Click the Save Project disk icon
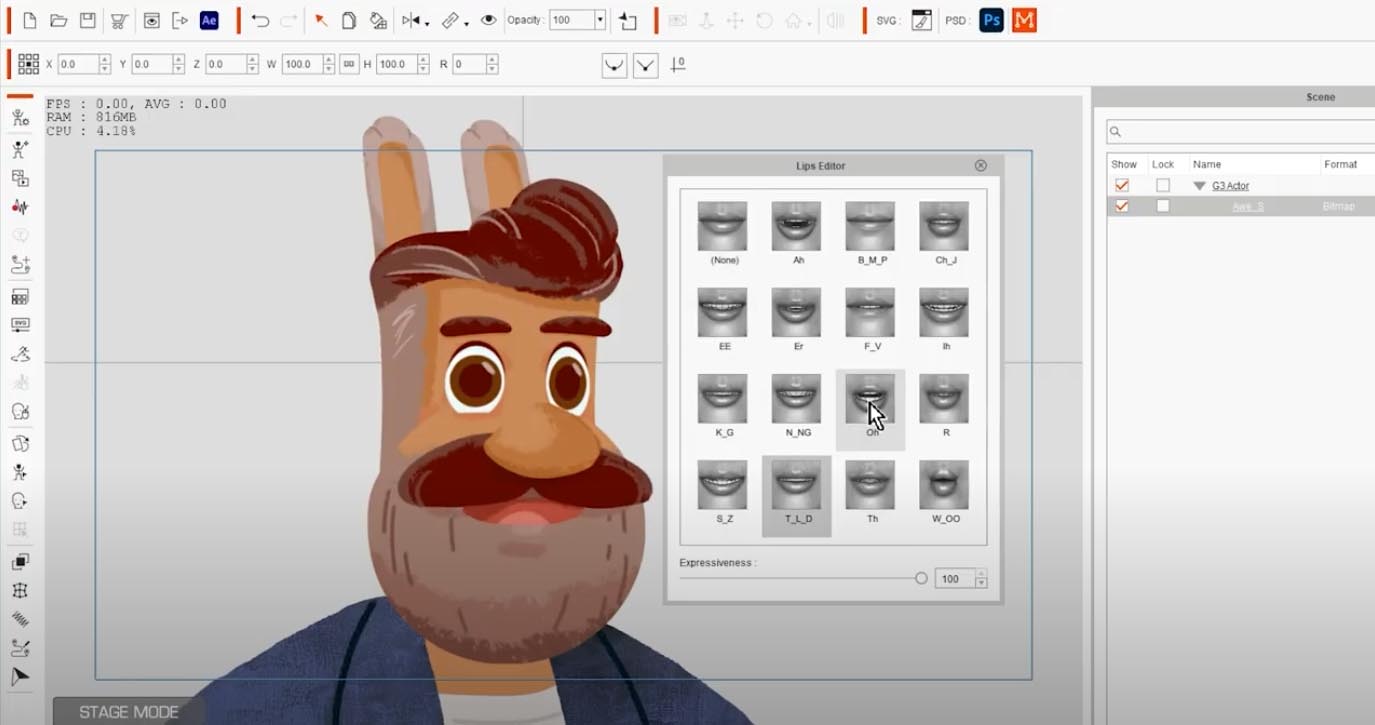The width and height of the screenshot is (1375, 725). 88,20
